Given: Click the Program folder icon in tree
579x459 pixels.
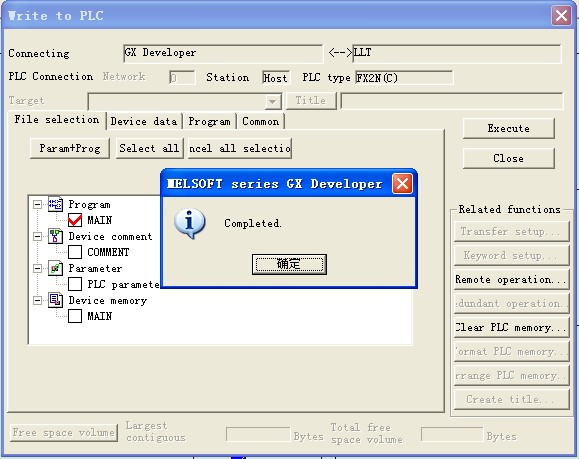Looking at the screenshot, I should (x=55, y=204).
